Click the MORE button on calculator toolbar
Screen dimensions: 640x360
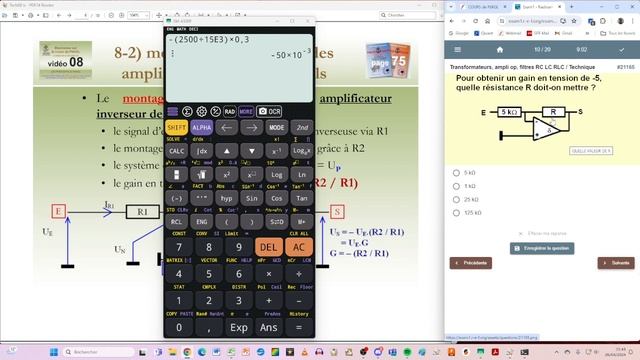pos(246,111)
